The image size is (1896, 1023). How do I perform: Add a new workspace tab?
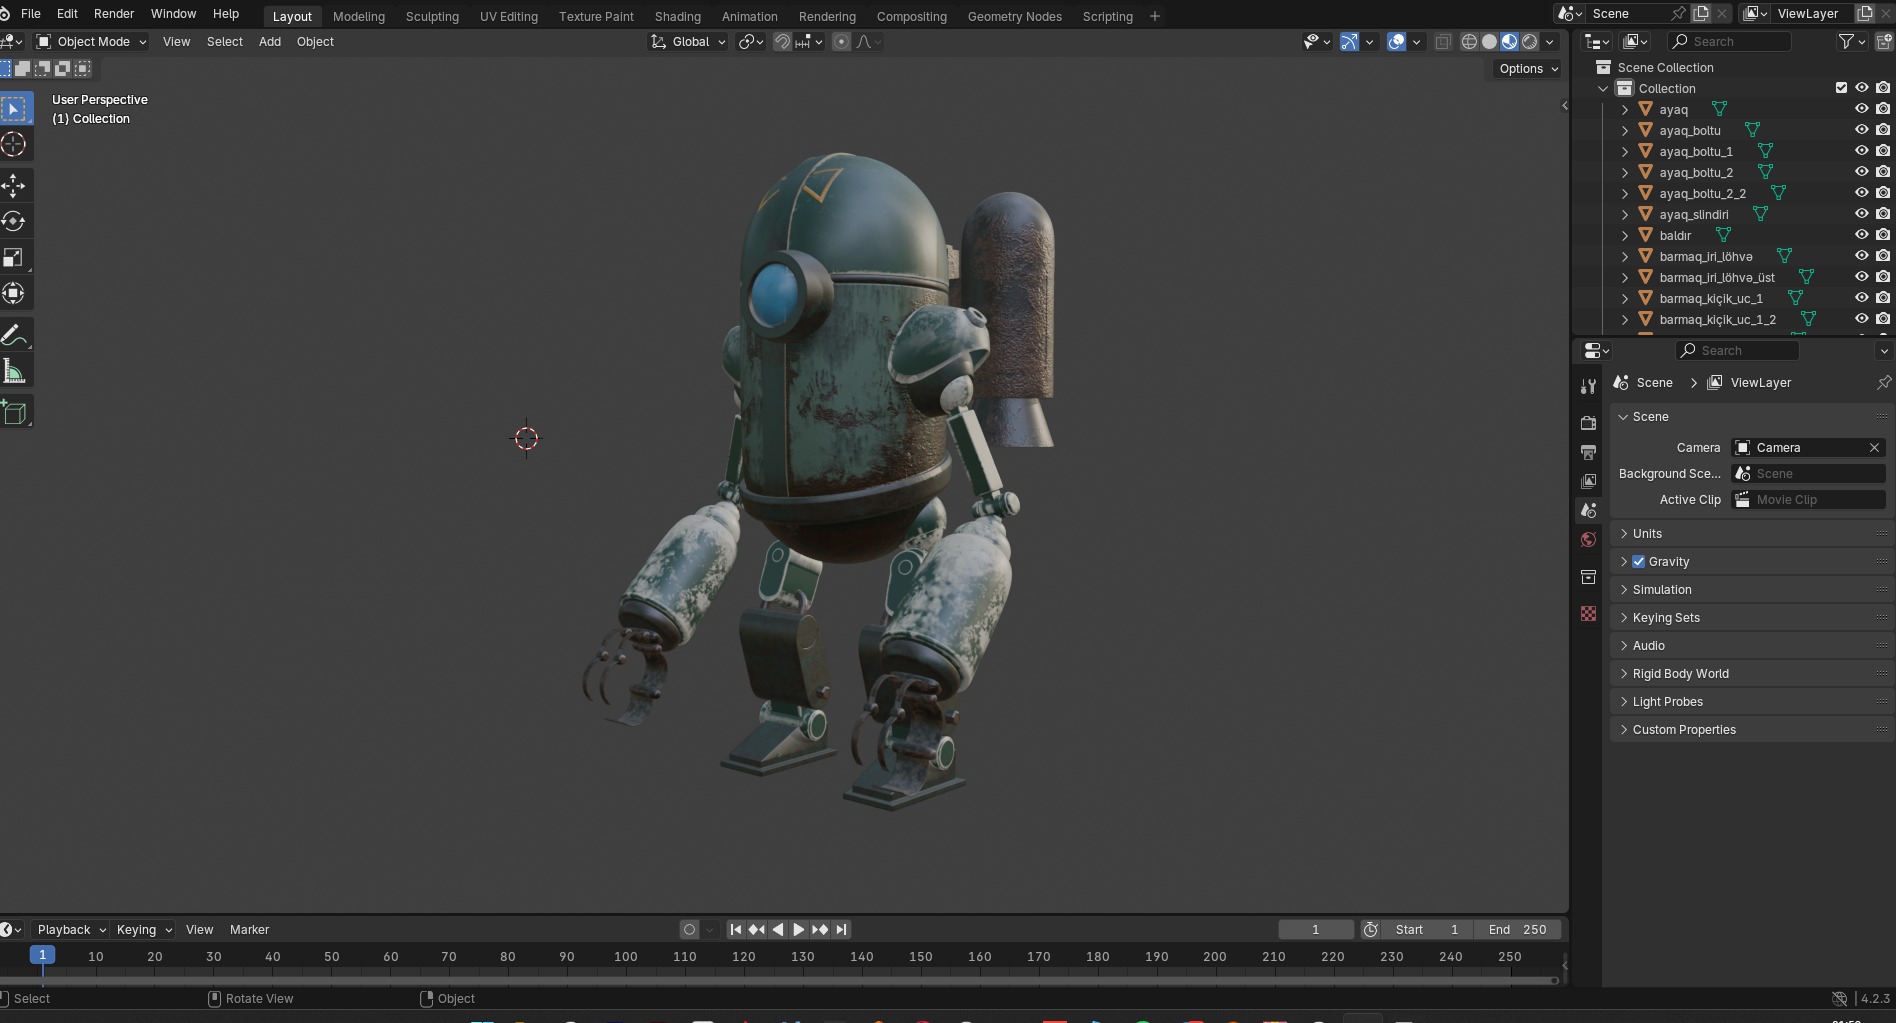[1155, 16]
